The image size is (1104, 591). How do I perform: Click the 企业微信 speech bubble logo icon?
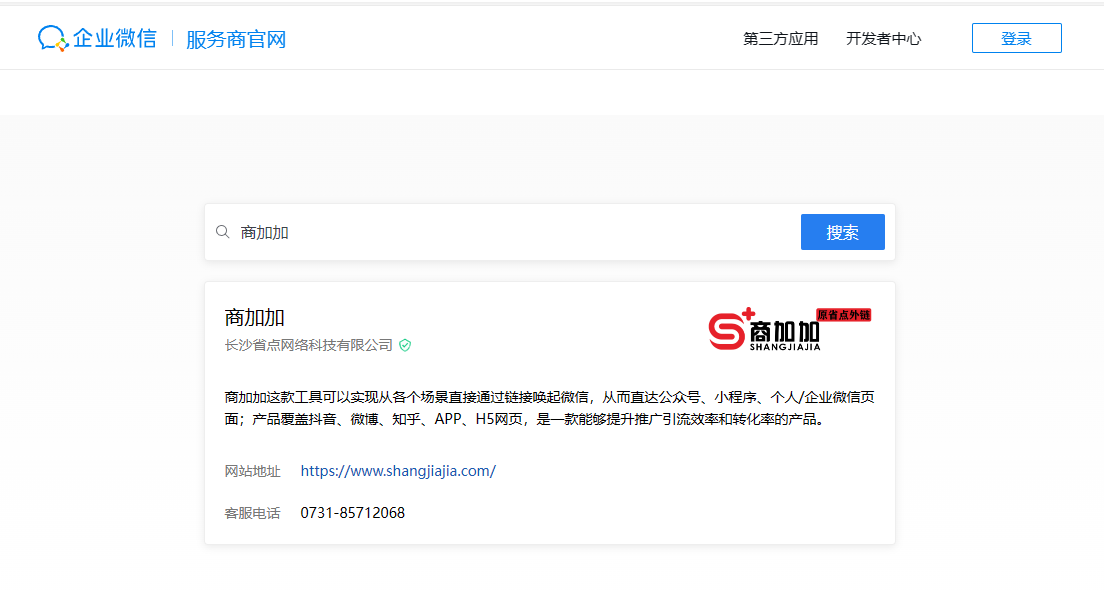point(53,37)
